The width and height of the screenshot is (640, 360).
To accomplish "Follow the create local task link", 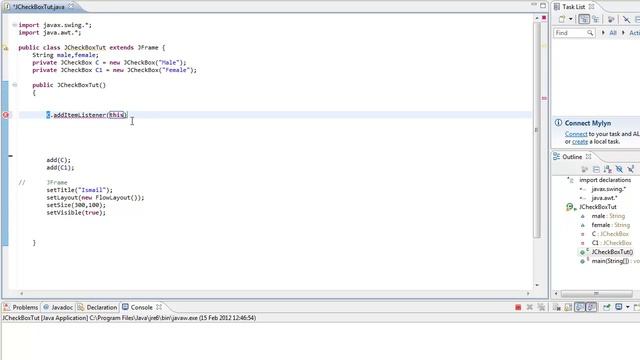I will [x=580, y=142].
